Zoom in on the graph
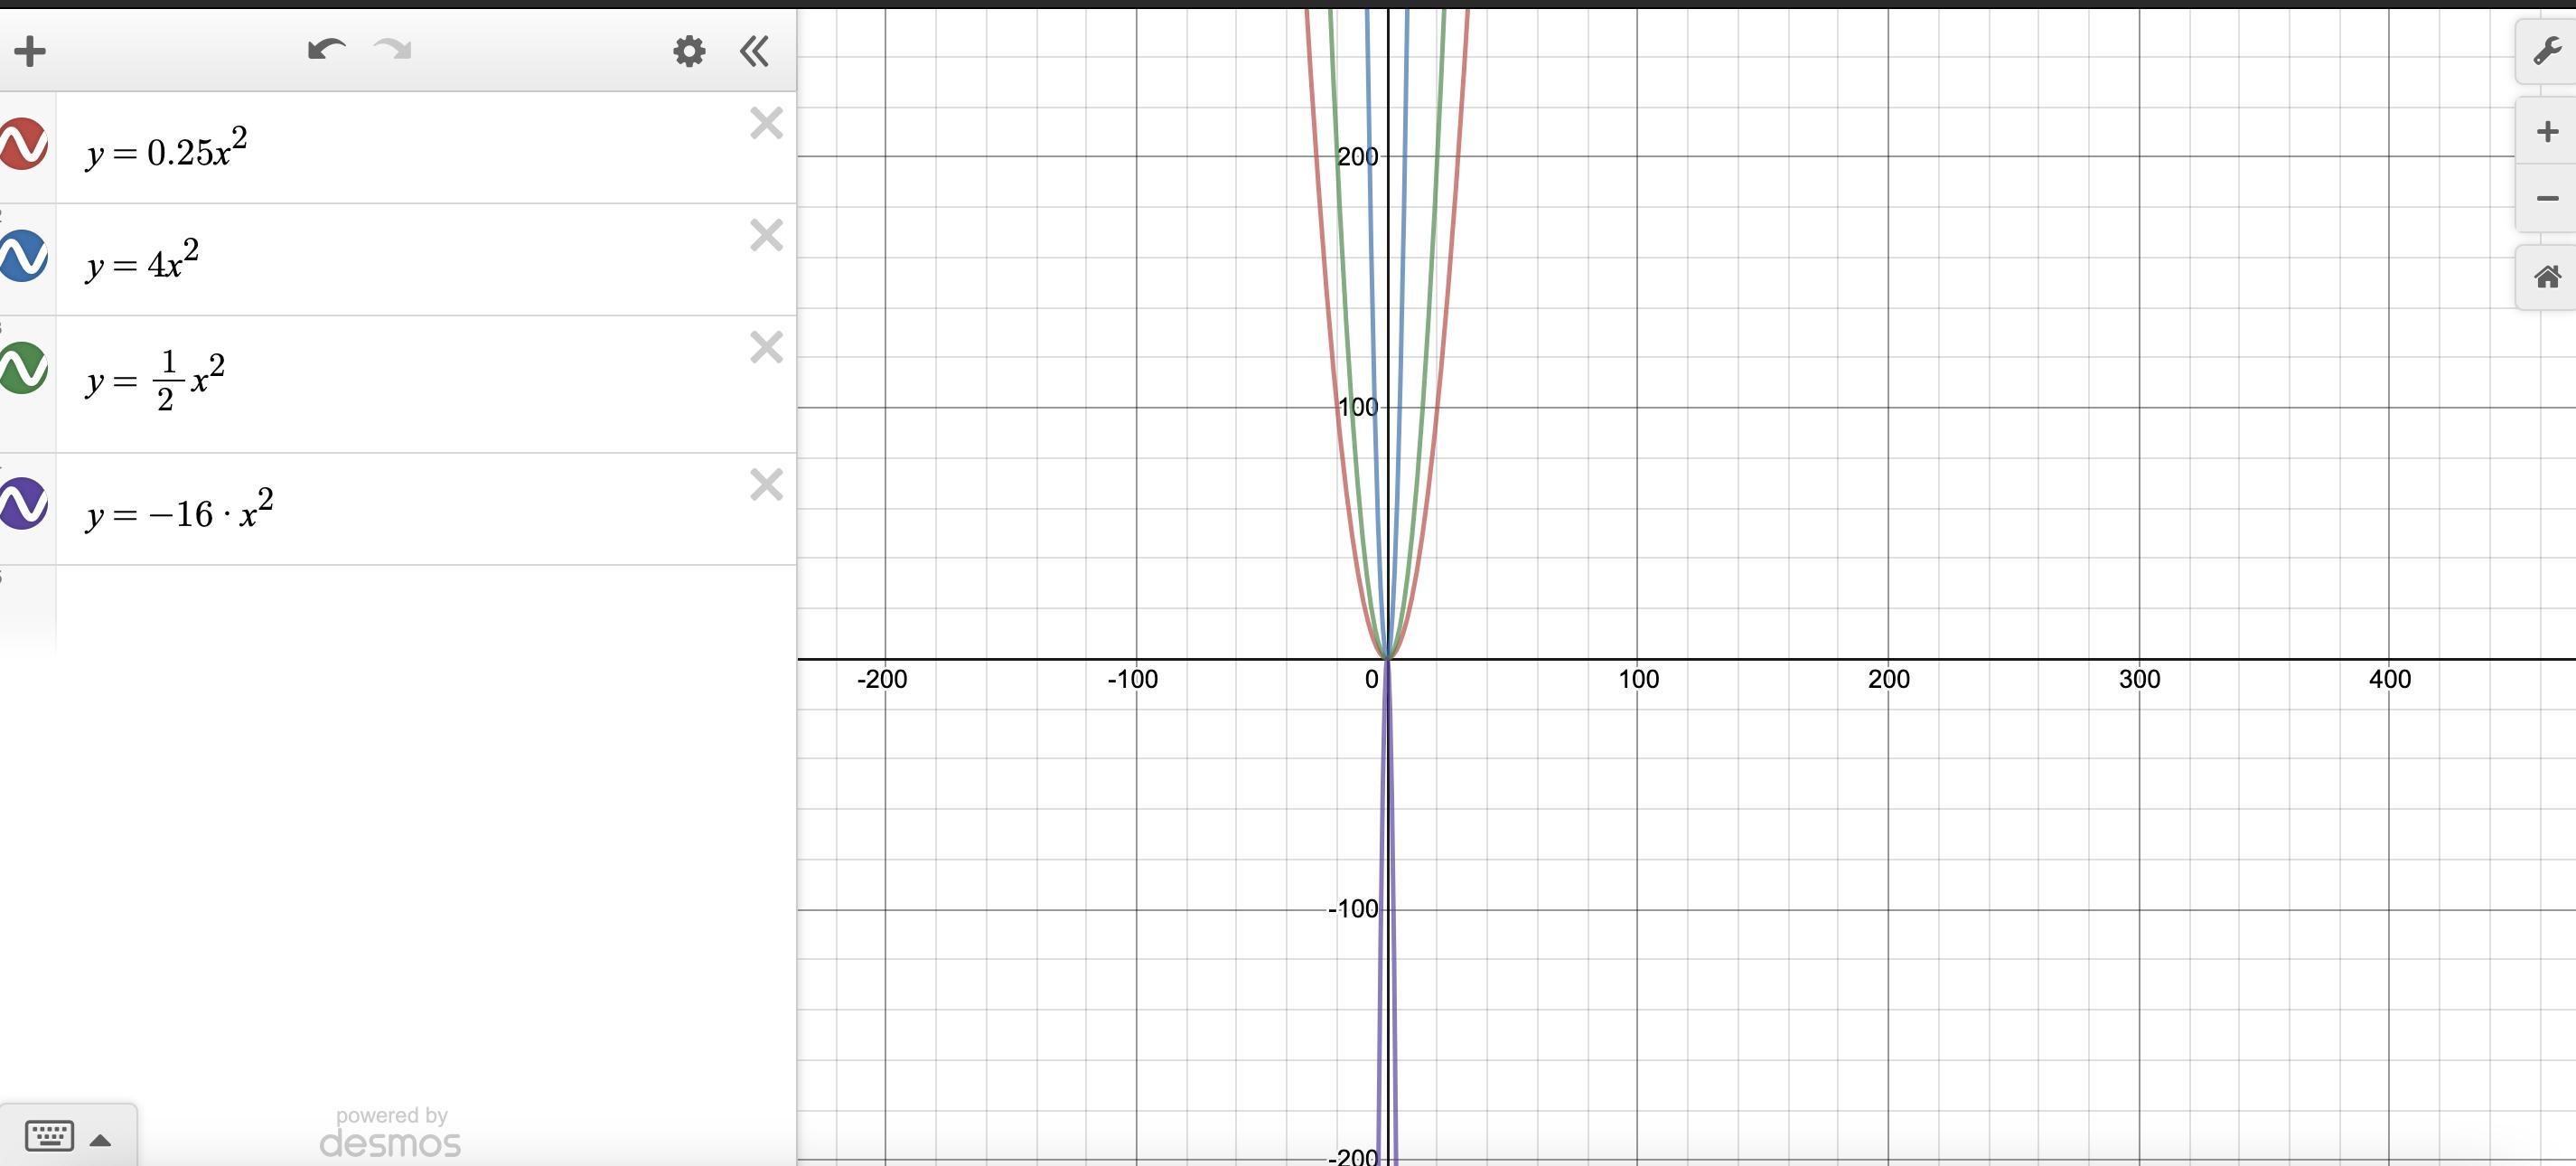 point(2546,131)
